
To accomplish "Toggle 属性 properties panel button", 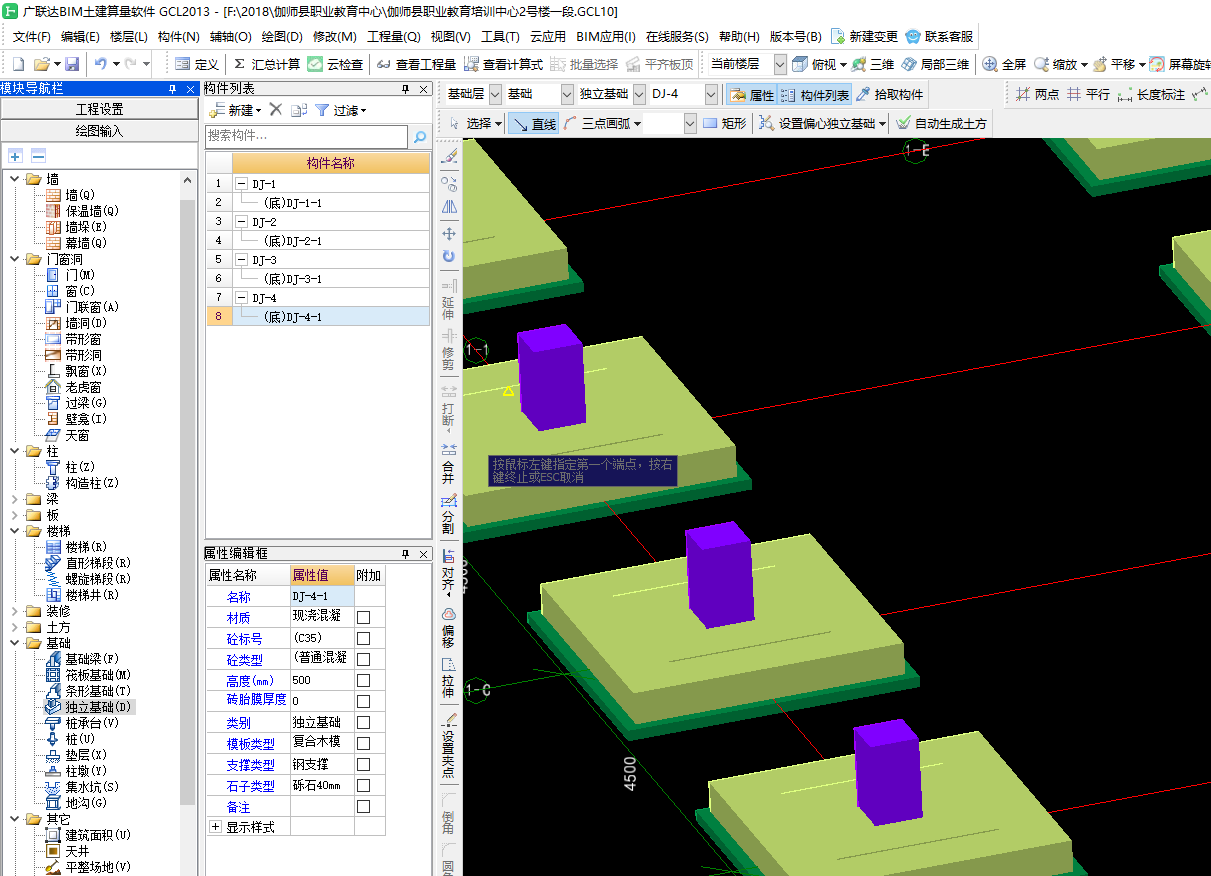I will [x=752, y=95].
